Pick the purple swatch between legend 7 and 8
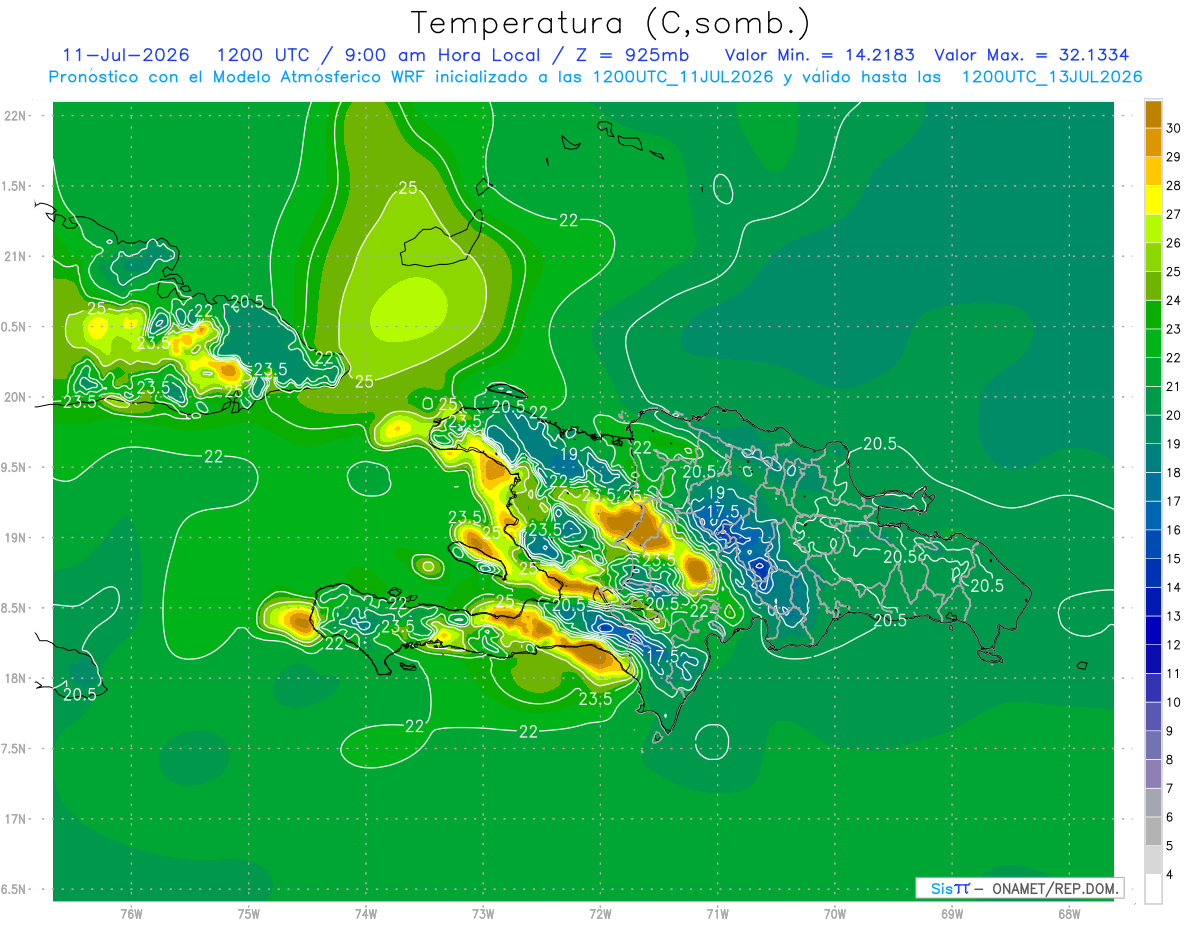1200x927 pixels. (1153, 774)
